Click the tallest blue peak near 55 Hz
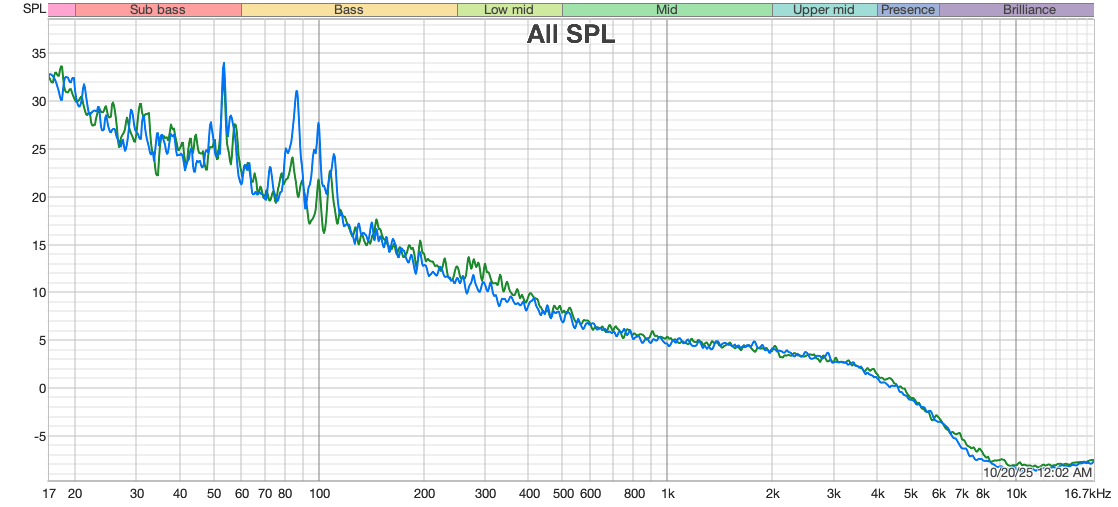This screenshot has height=507, width=1118. click(224, 64)
